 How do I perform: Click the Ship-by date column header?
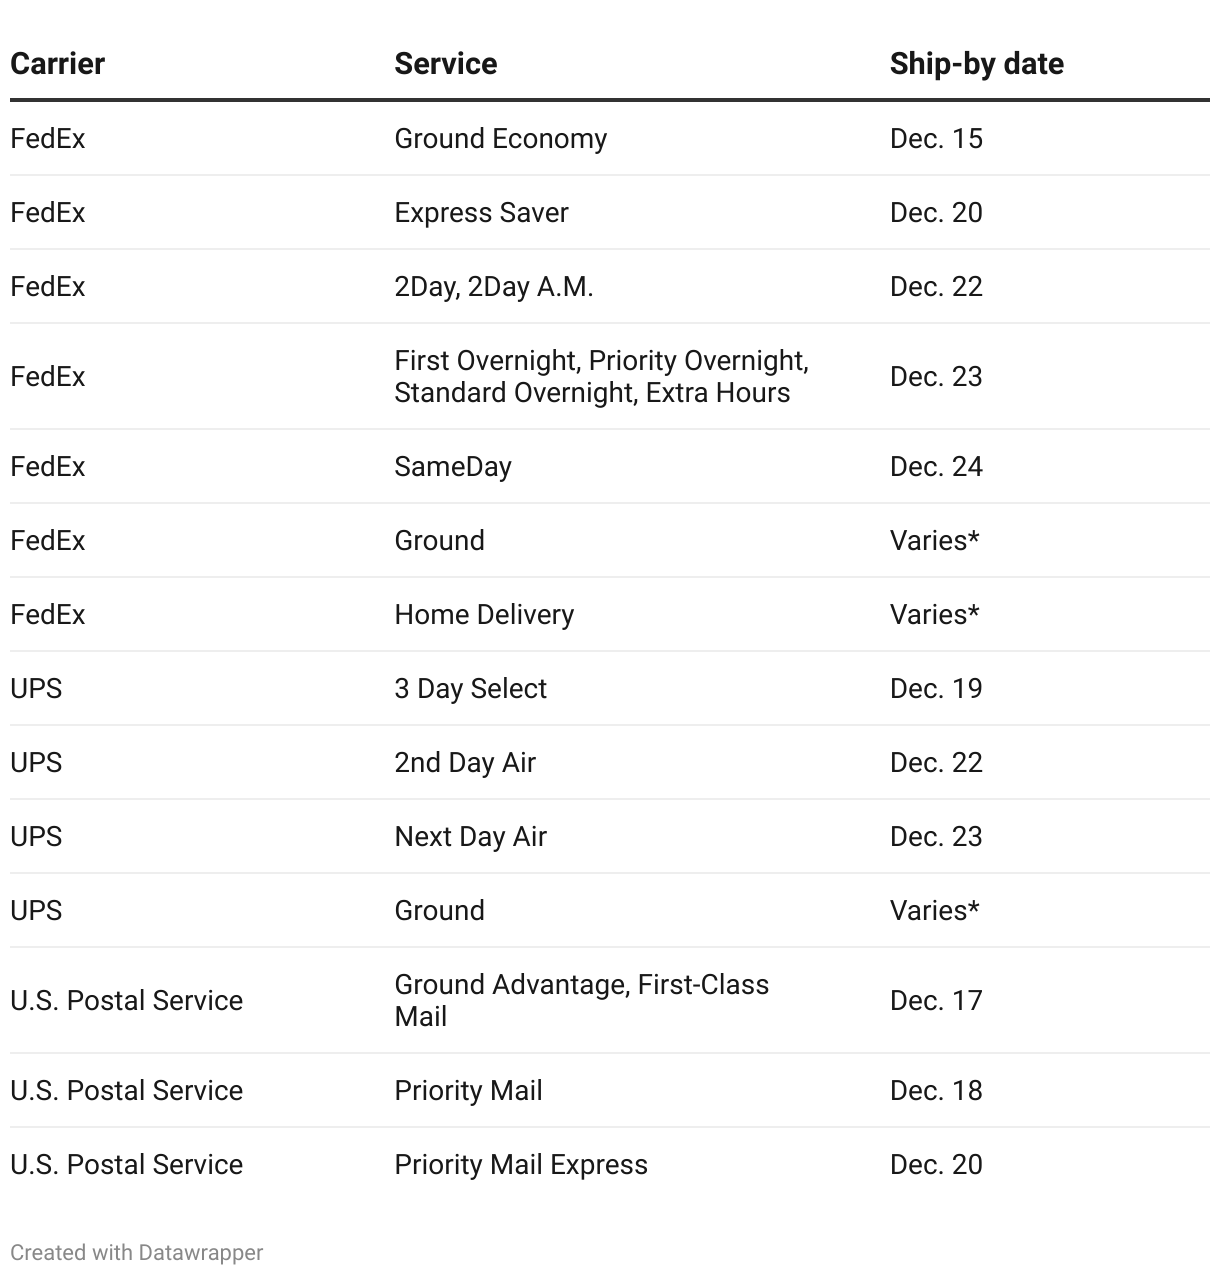[976, 64]
